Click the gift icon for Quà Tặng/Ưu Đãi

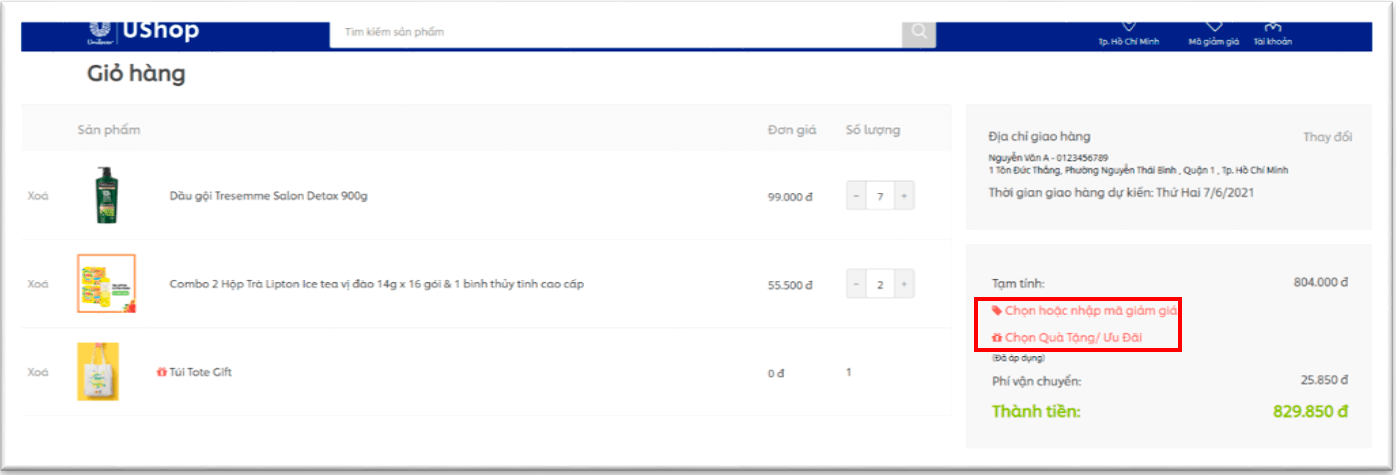click(996, 339)
